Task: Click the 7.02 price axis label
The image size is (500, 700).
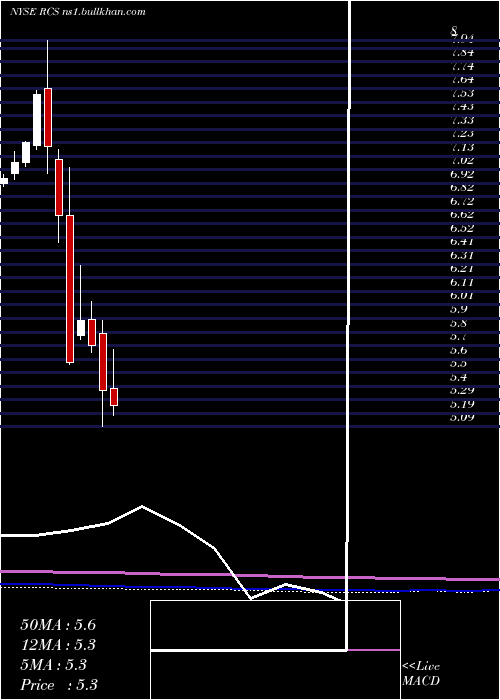Action: click(x=462, y=160)
